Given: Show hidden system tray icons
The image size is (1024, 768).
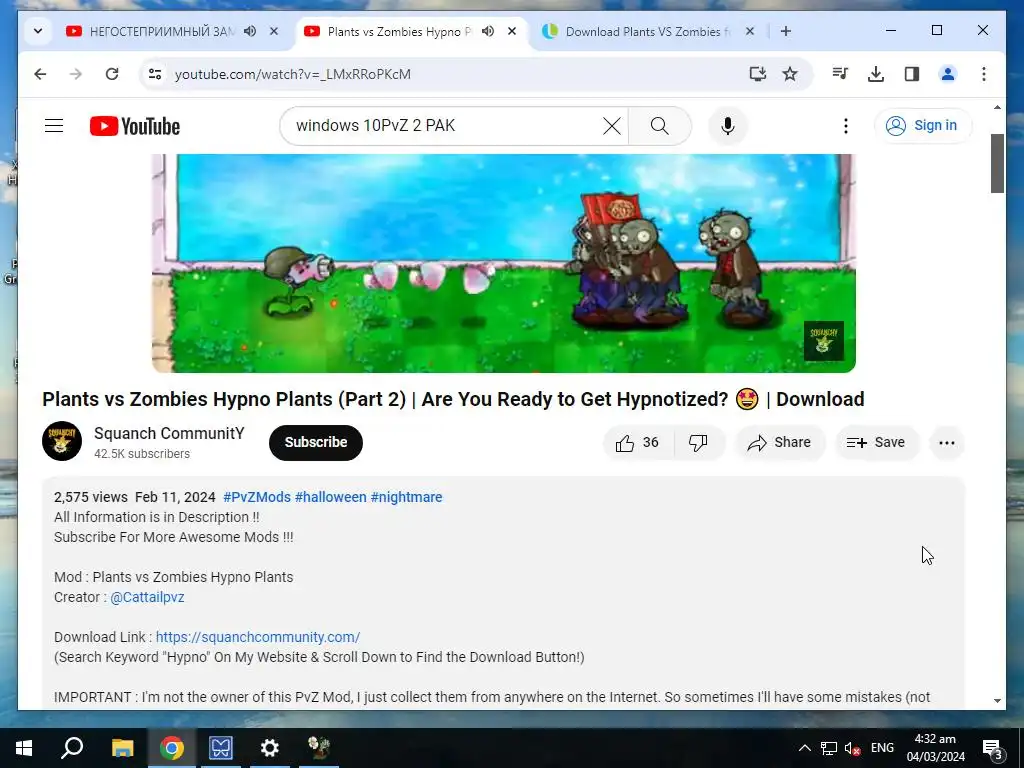Looking at the screenshot, I should (805, 748).
